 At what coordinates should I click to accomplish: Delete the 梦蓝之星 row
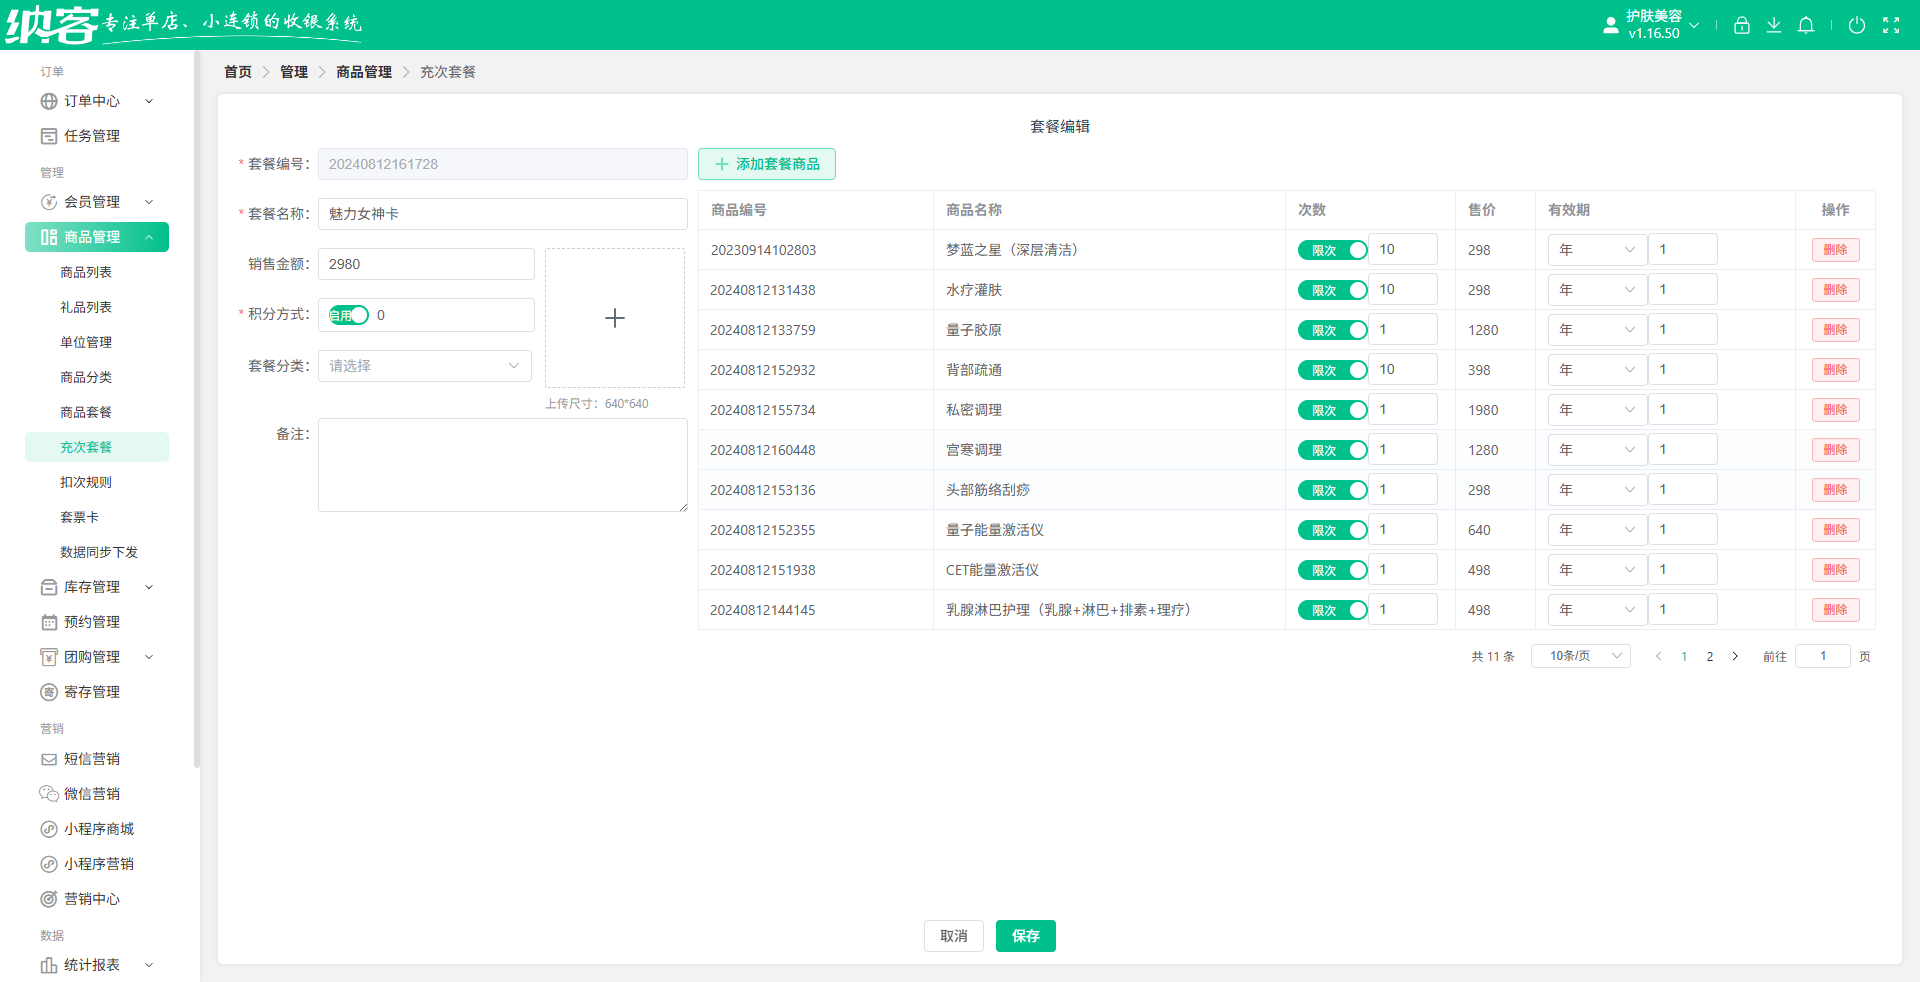pos(1836,250)
